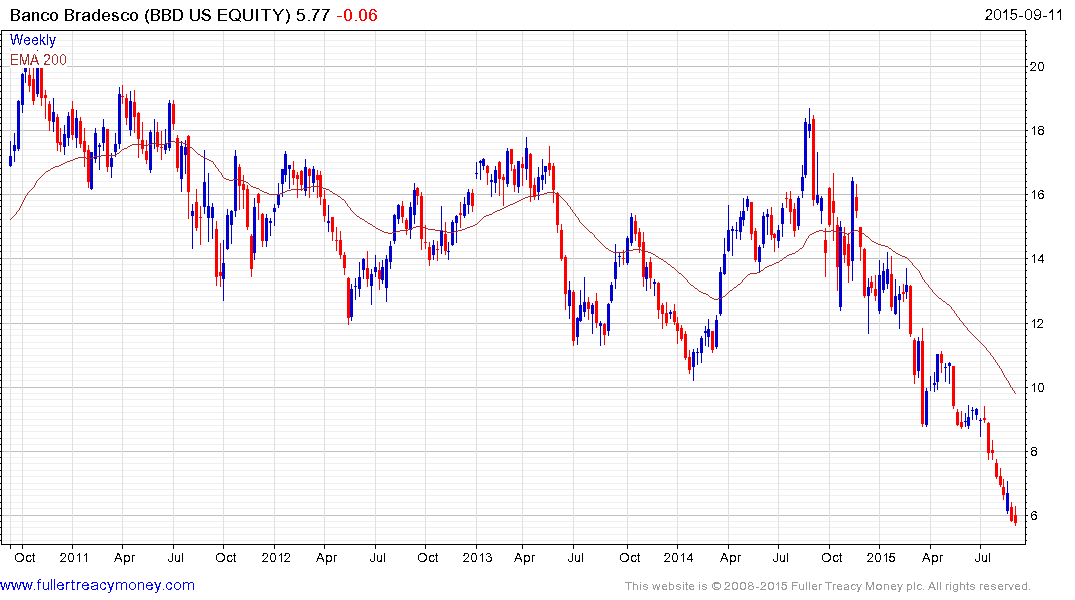Select the 2012 marker on time axis

[275, 556]
